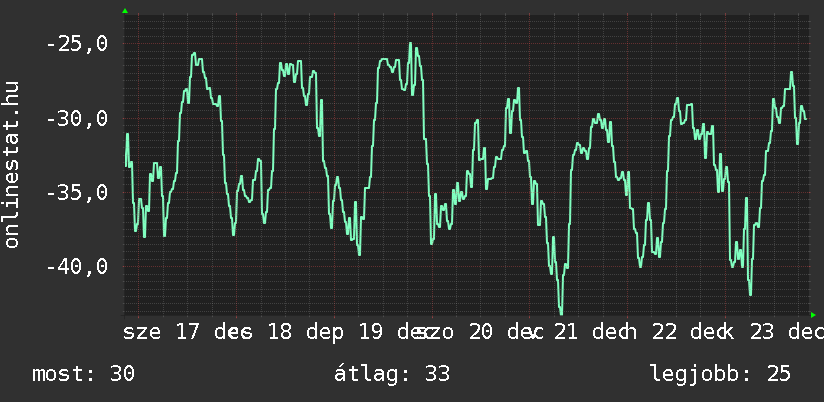Select the -40,0 y-axis label
The image size is (824, 402).
77,267
